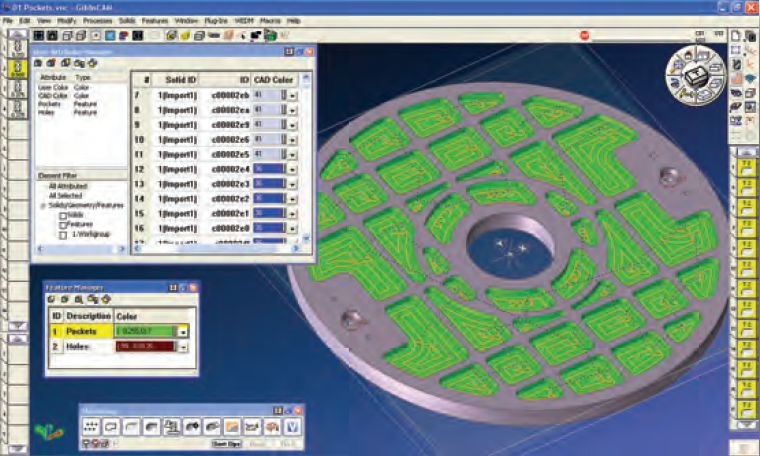Click the first black-square icon in top toolbar
Viewport: 760px width, 456px height.
pyautogui.click(x=38, y=35)
